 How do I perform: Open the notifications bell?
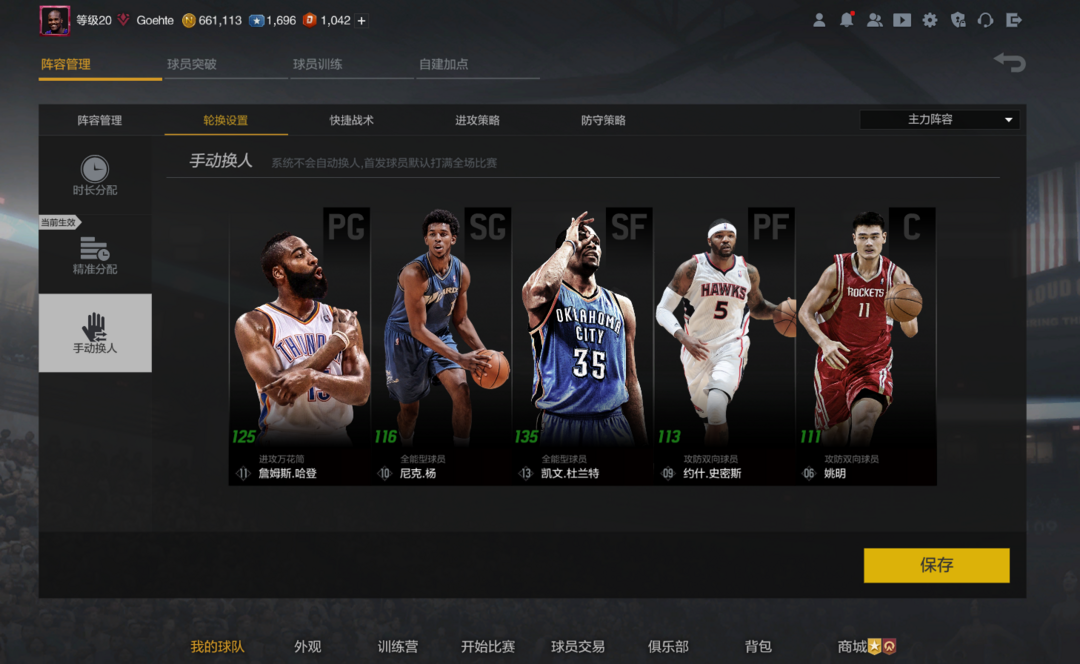tap(847, 20)
